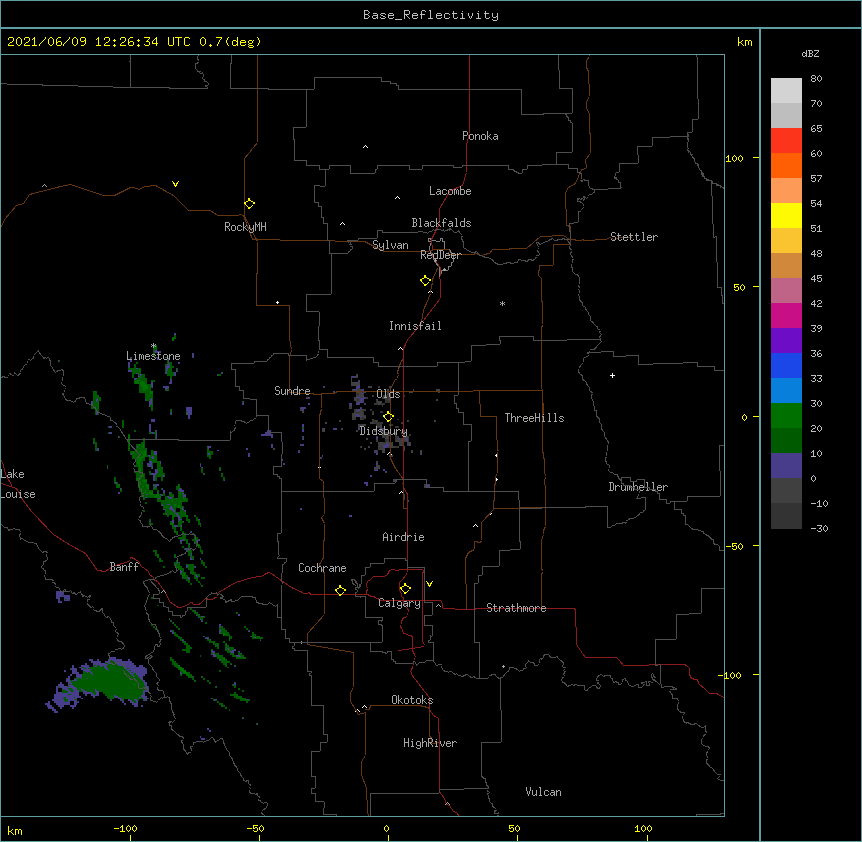Click the RockyMH label
Screen dimensions: 862x842
pos(245,227)
